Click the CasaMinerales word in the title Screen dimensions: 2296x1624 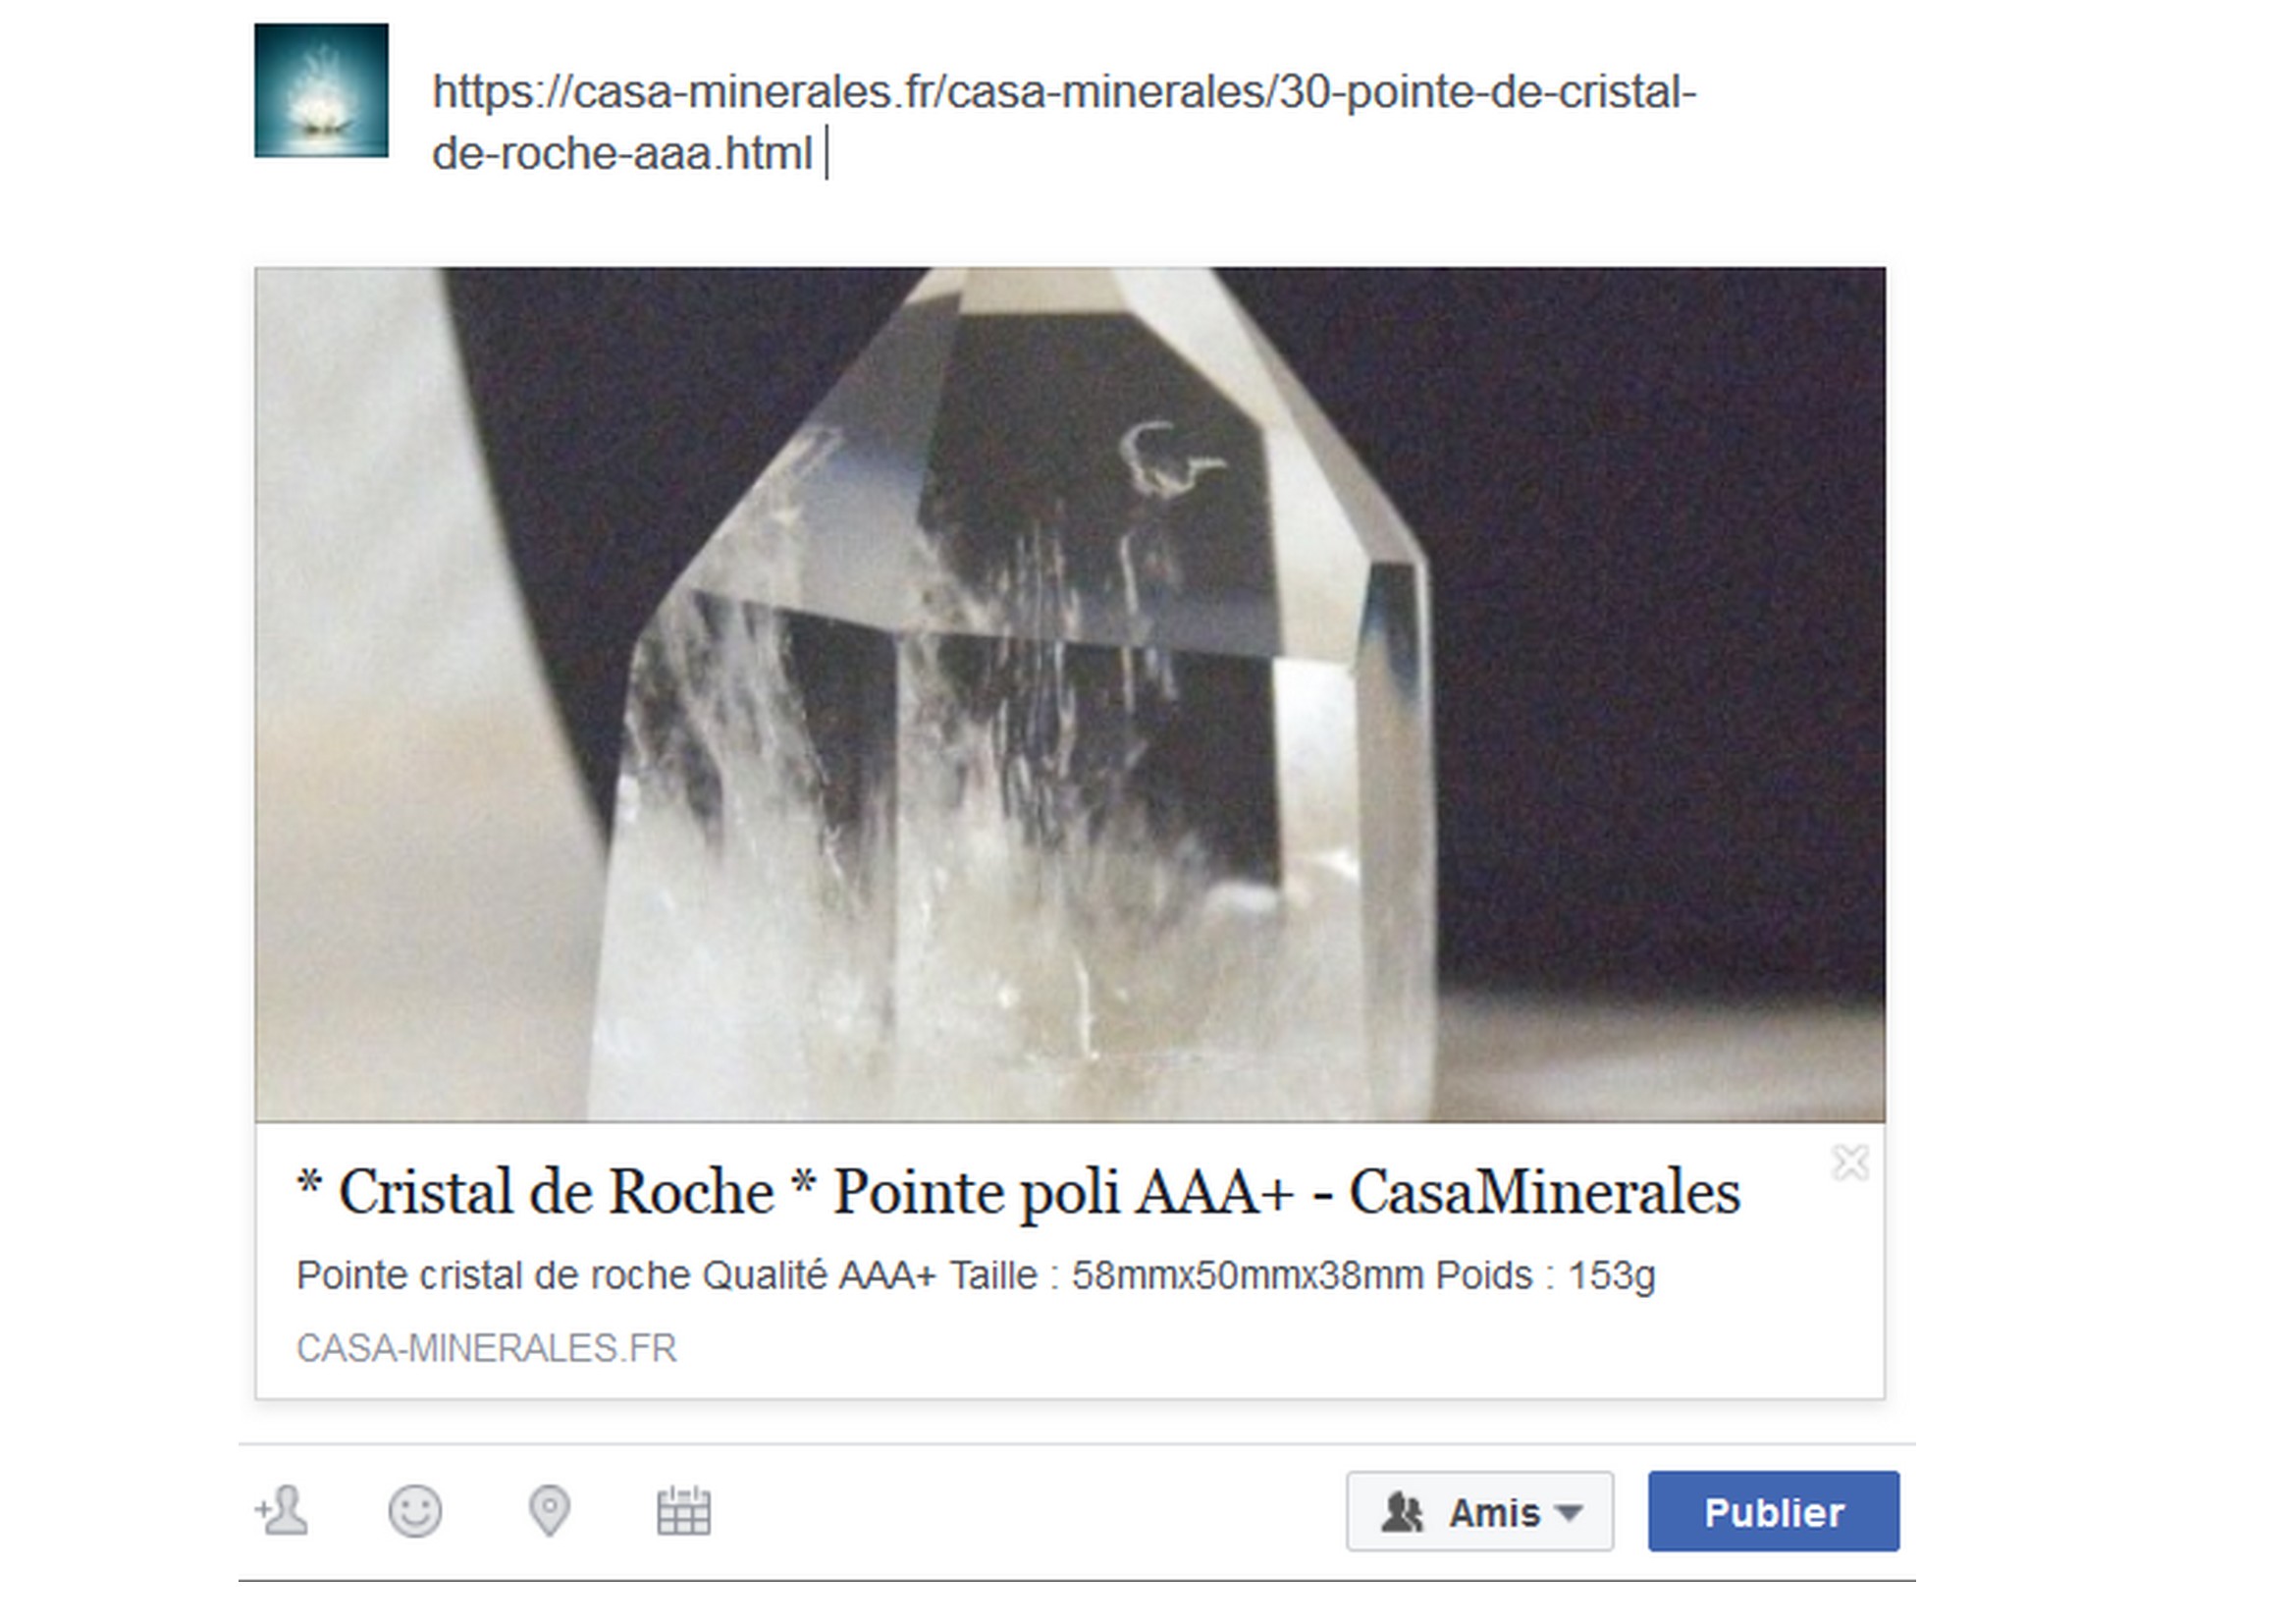tap(1545, 1193)
